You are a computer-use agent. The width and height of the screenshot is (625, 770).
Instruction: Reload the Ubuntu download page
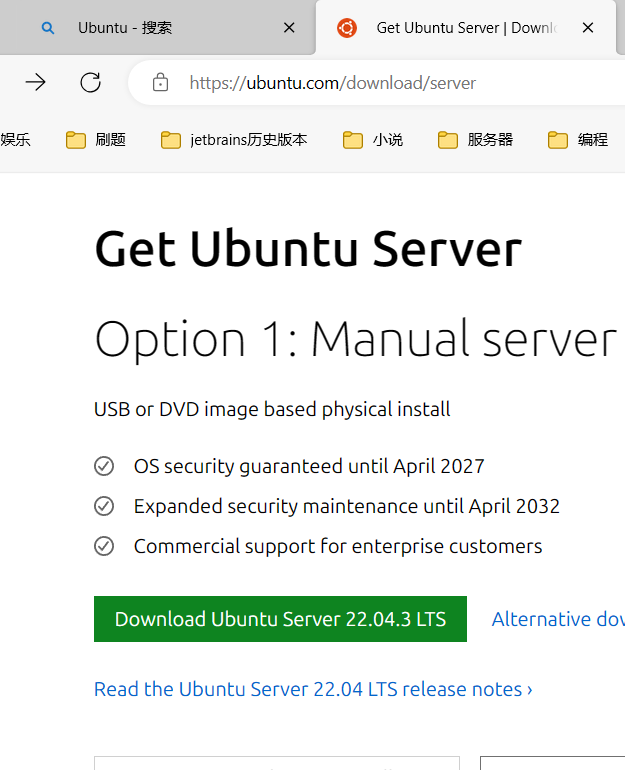click(x=91, y=83)
